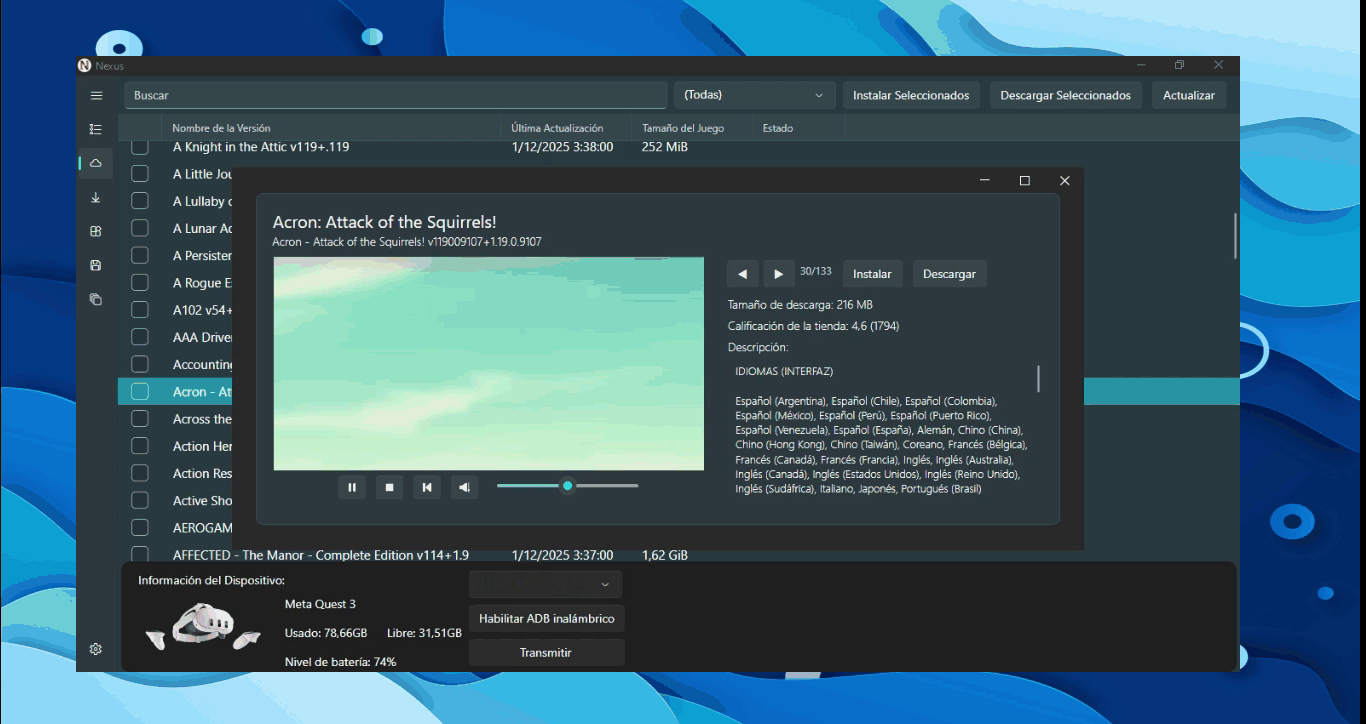The width and height of the screenshot is (1366, 724).
Task: Tick checkbox for A Rogue row
Action: pyautogui.click(x=140, y=283)
